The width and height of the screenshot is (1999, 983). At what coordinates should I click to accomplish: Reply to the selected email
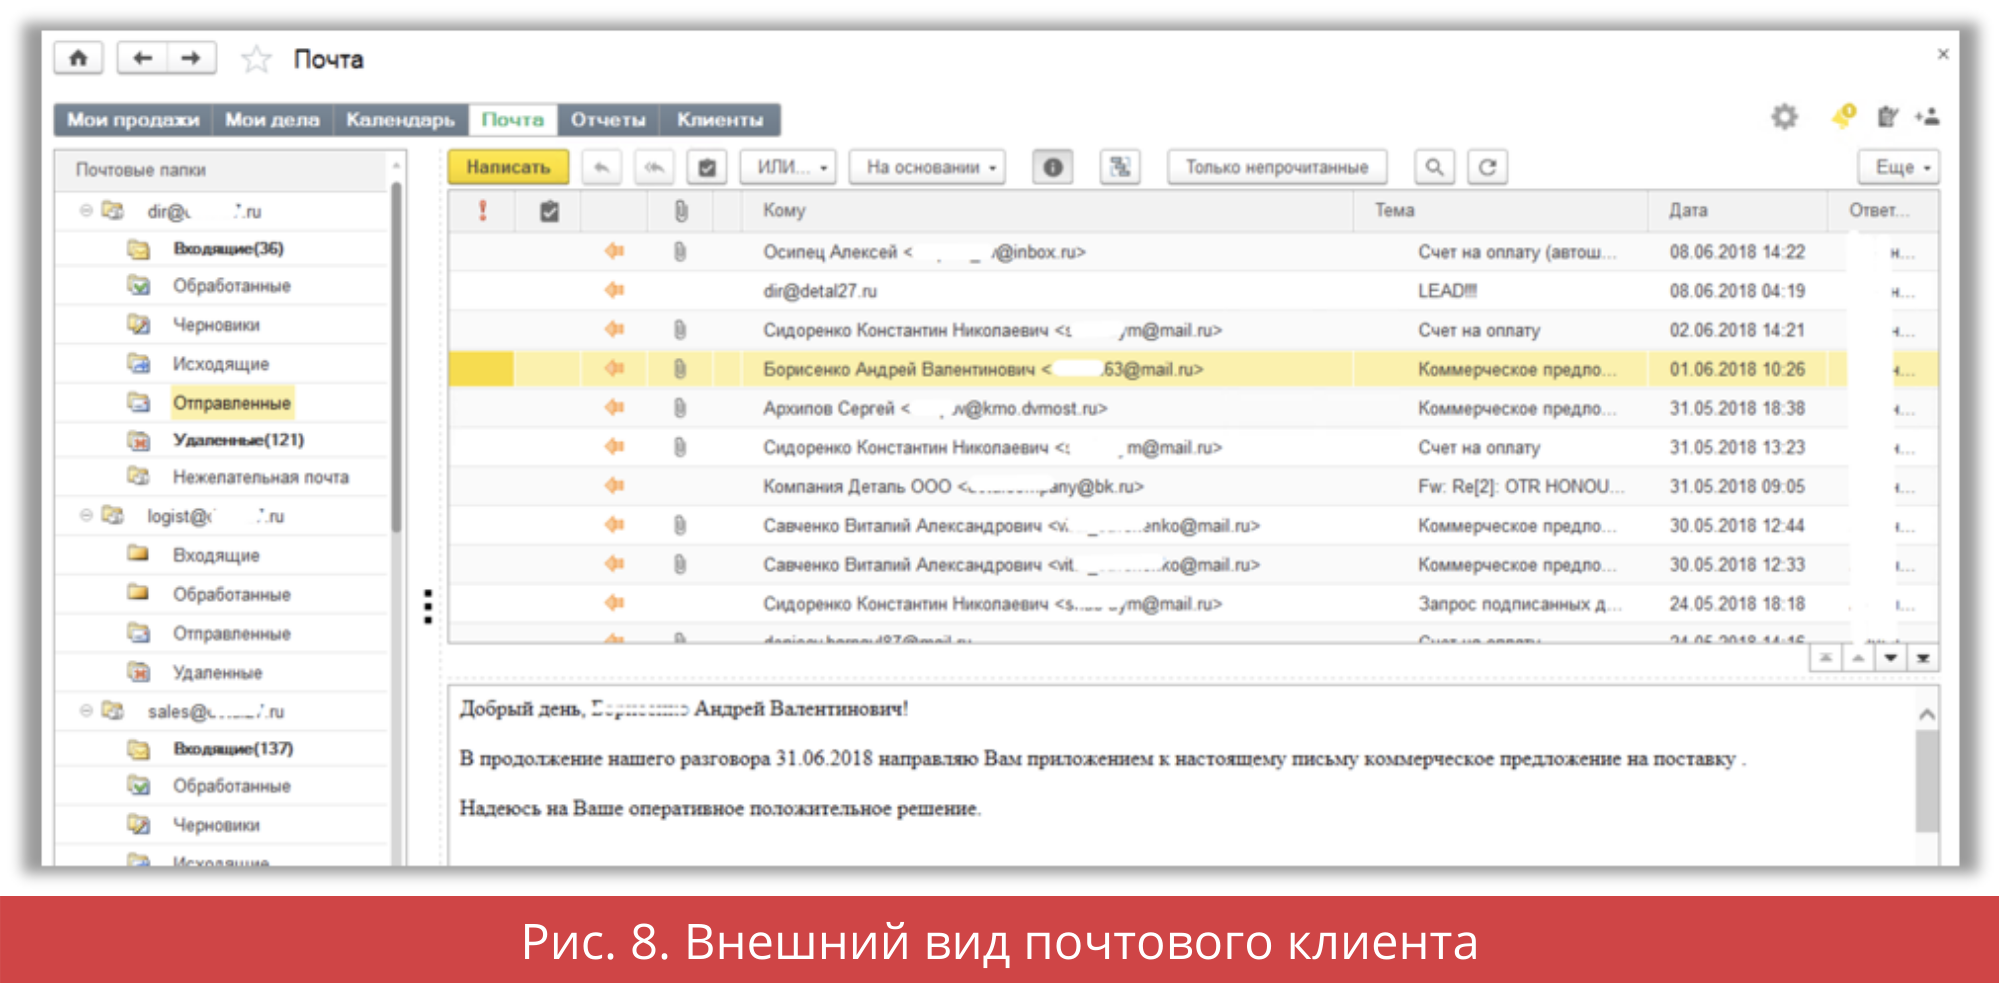[602, 167]
